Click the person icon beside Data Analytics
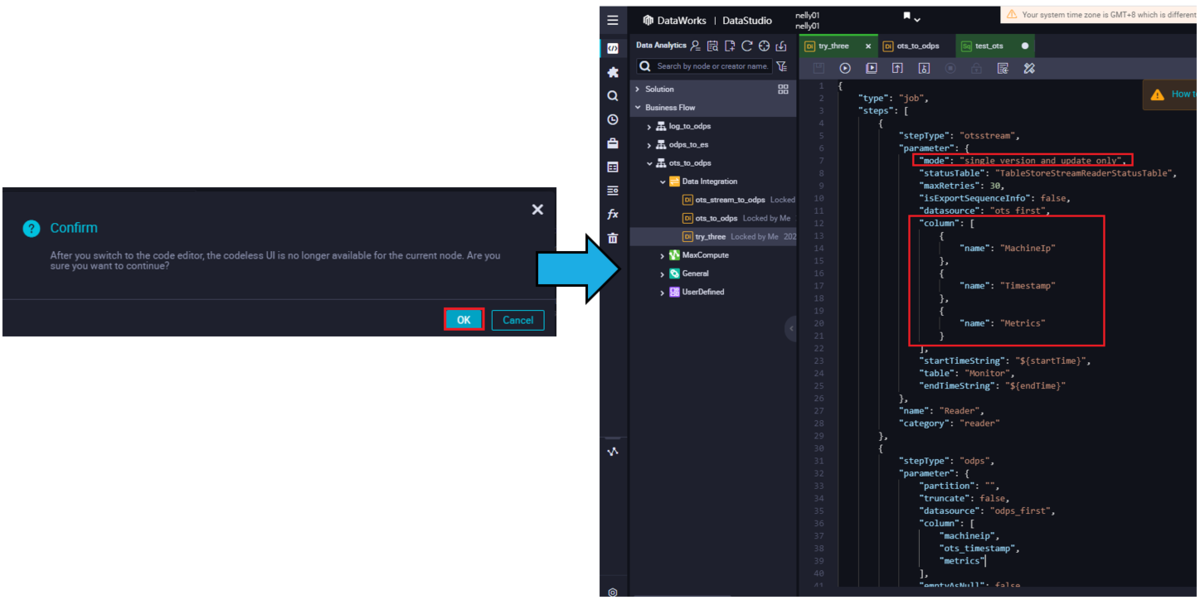The height and width of the screenshot is (600, 1200). pos(695,46)
